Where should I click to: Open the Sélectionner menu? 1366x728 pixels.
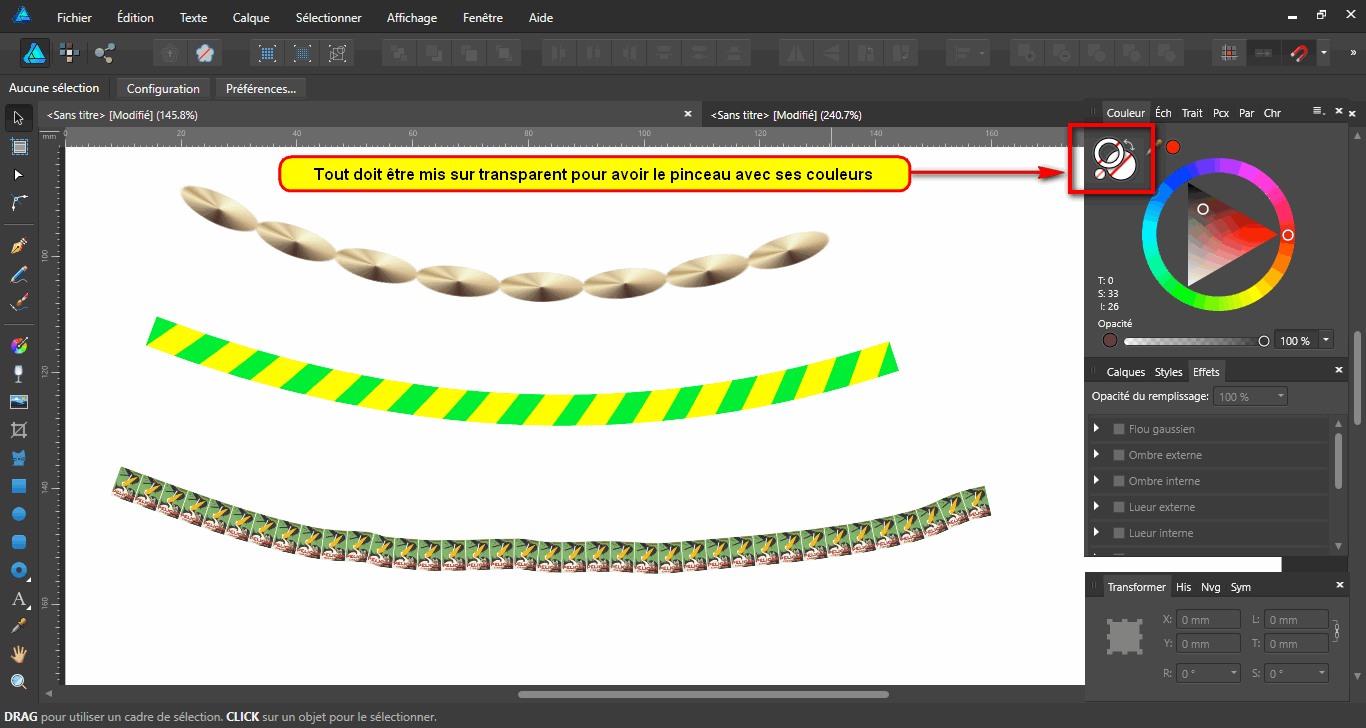click(329, 18)
